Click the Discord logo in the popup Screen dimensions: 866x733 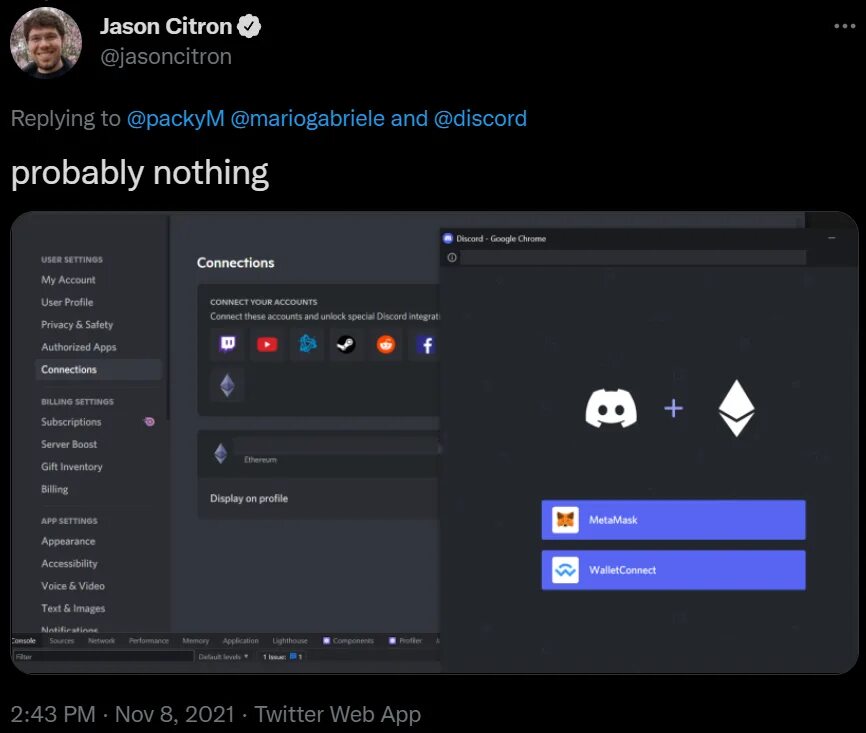click(611, 408)
